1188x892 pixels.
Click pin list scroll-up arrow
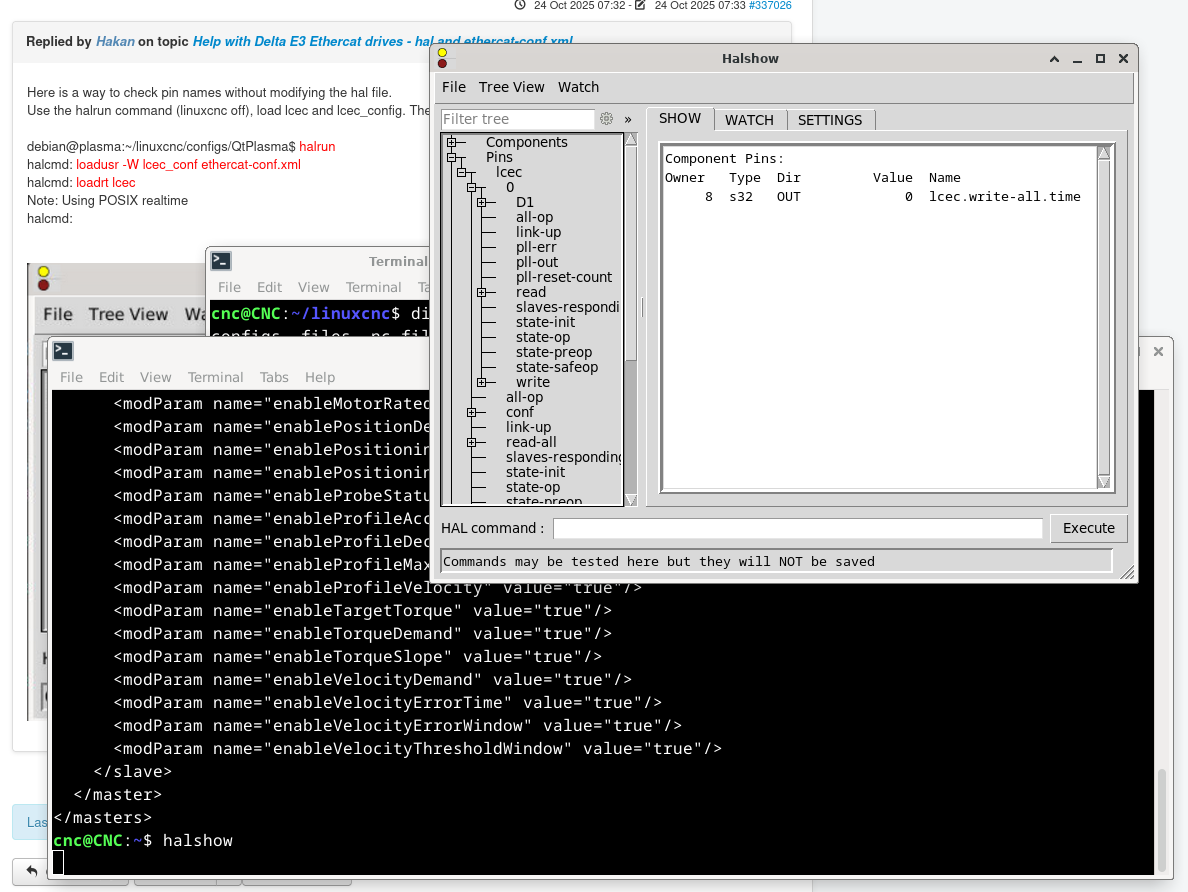1104,153
